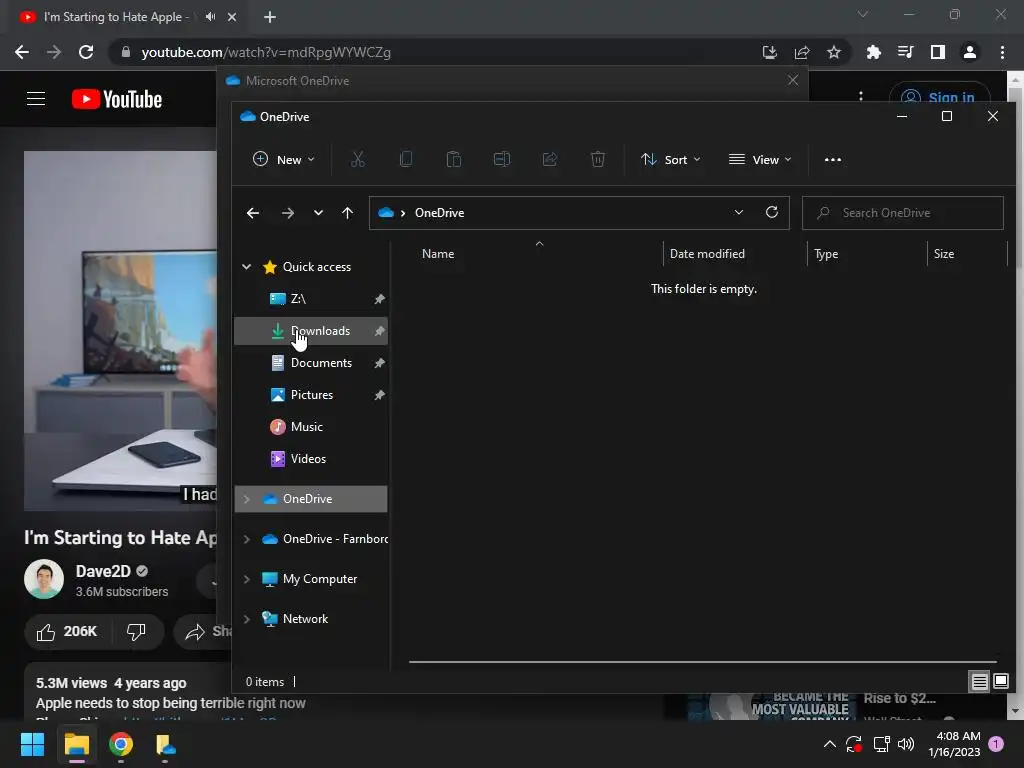Viewport: 1024px width, 768px height.
Task: Go up one folder level in explorer
Action: (x=347, y=213)
